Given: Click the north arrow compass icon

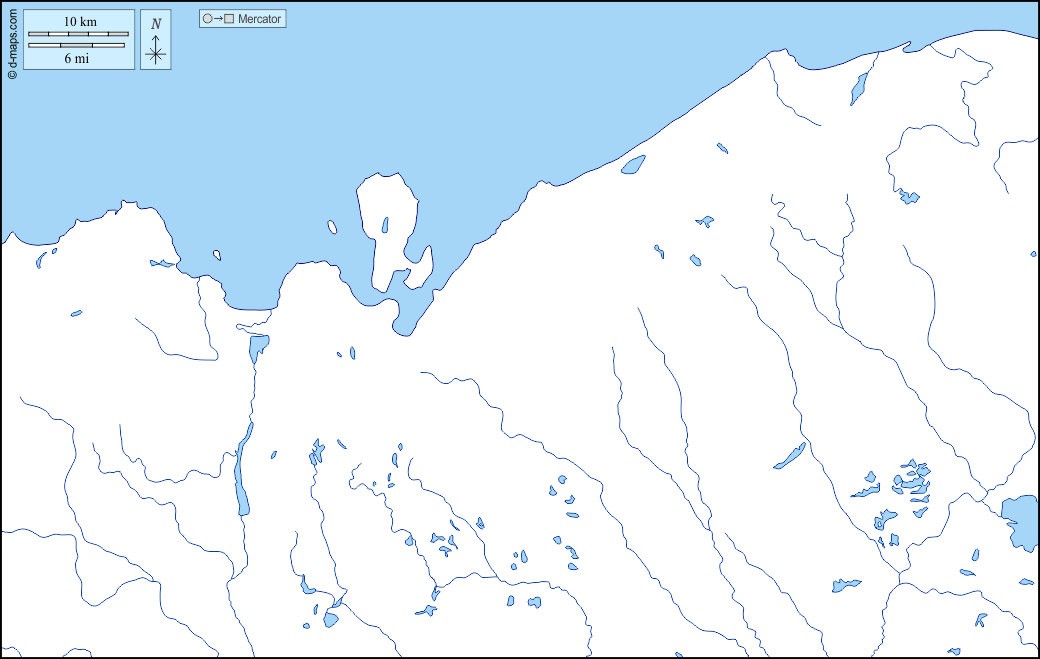Looking at the screenshot, I should pyautogui.click(x=156, y=40).
